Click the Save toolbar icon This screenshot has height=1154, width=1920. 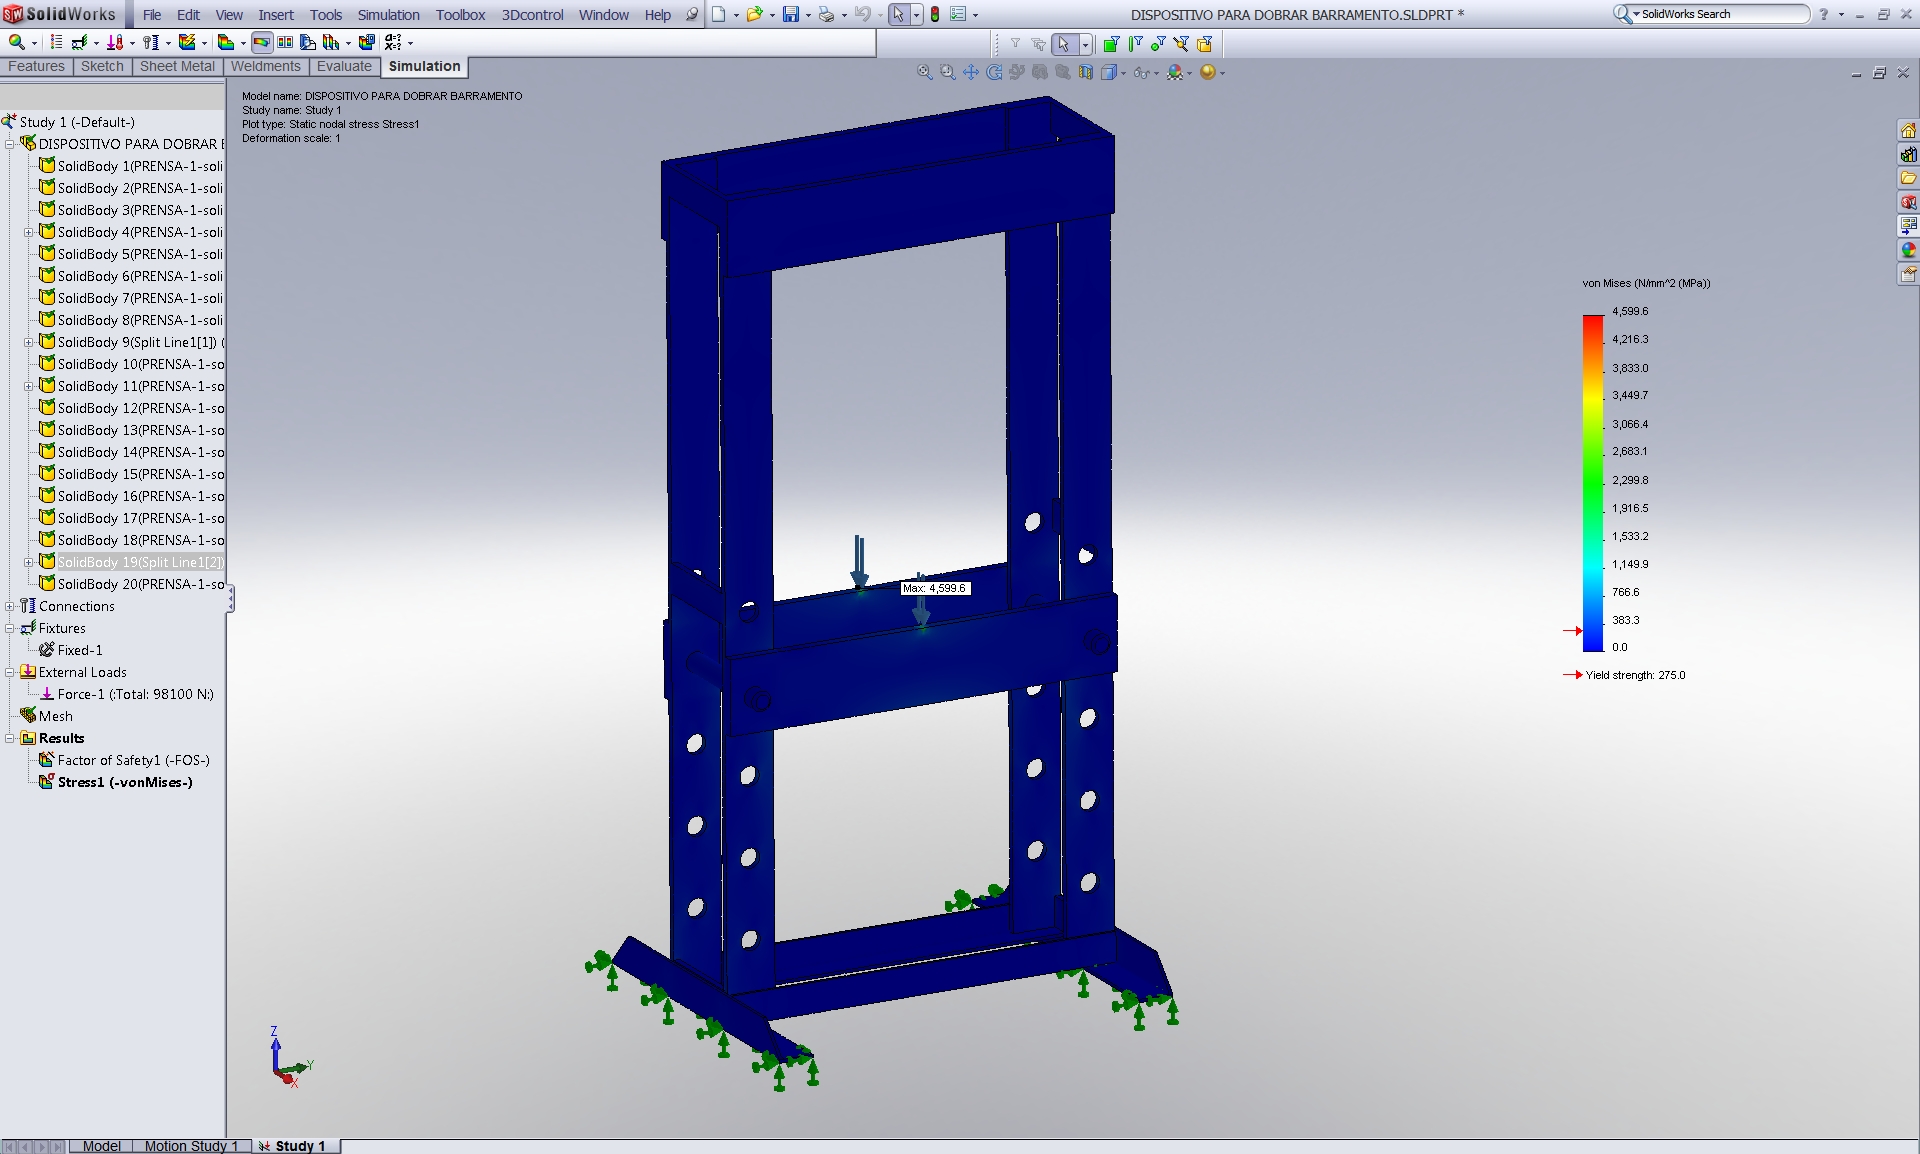tap(790, 14)
